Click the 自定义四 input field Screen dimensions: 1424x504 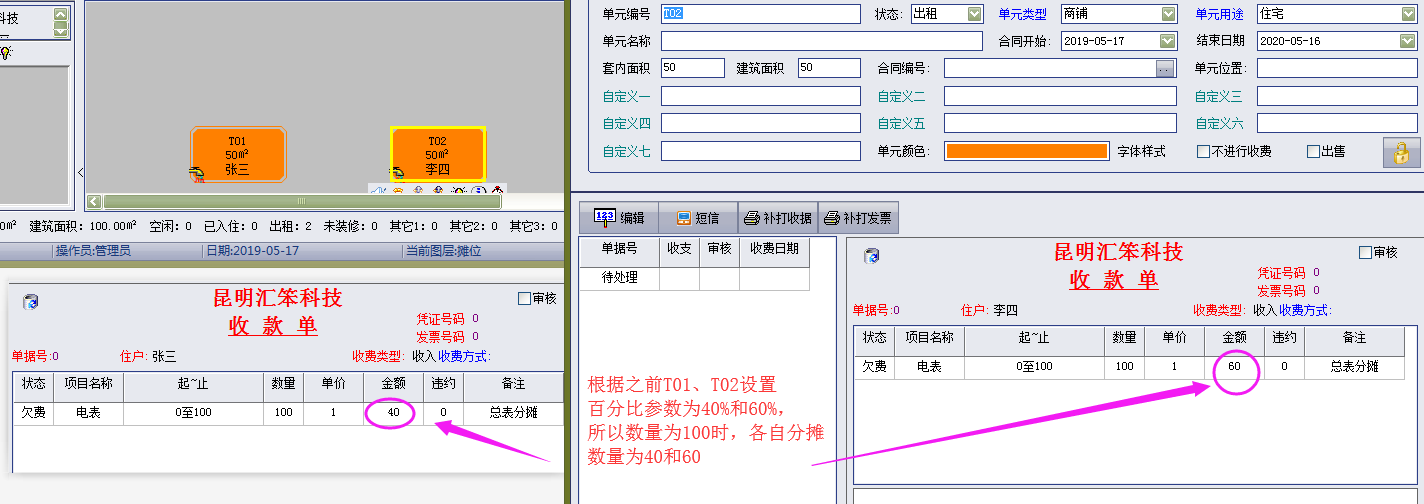click(x=760, y=123)
